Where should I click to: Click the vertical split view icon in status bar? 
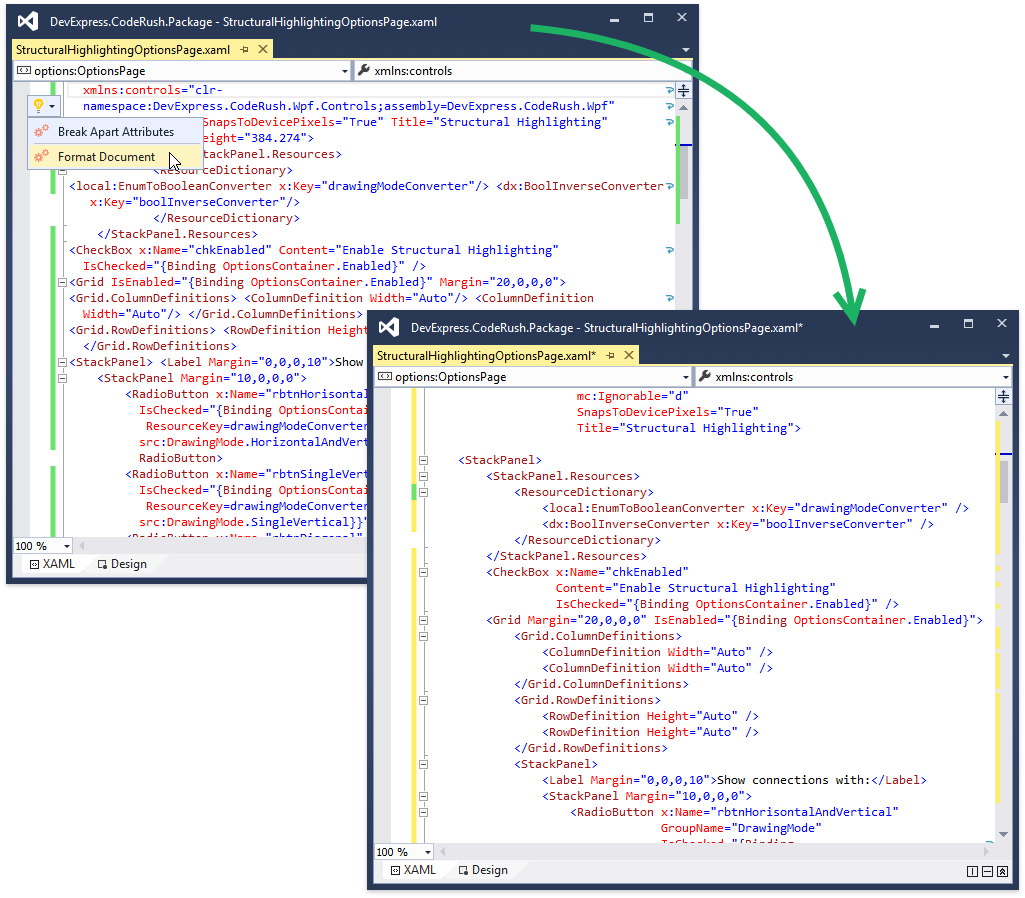pyautogui.click(x=972, y=872)
